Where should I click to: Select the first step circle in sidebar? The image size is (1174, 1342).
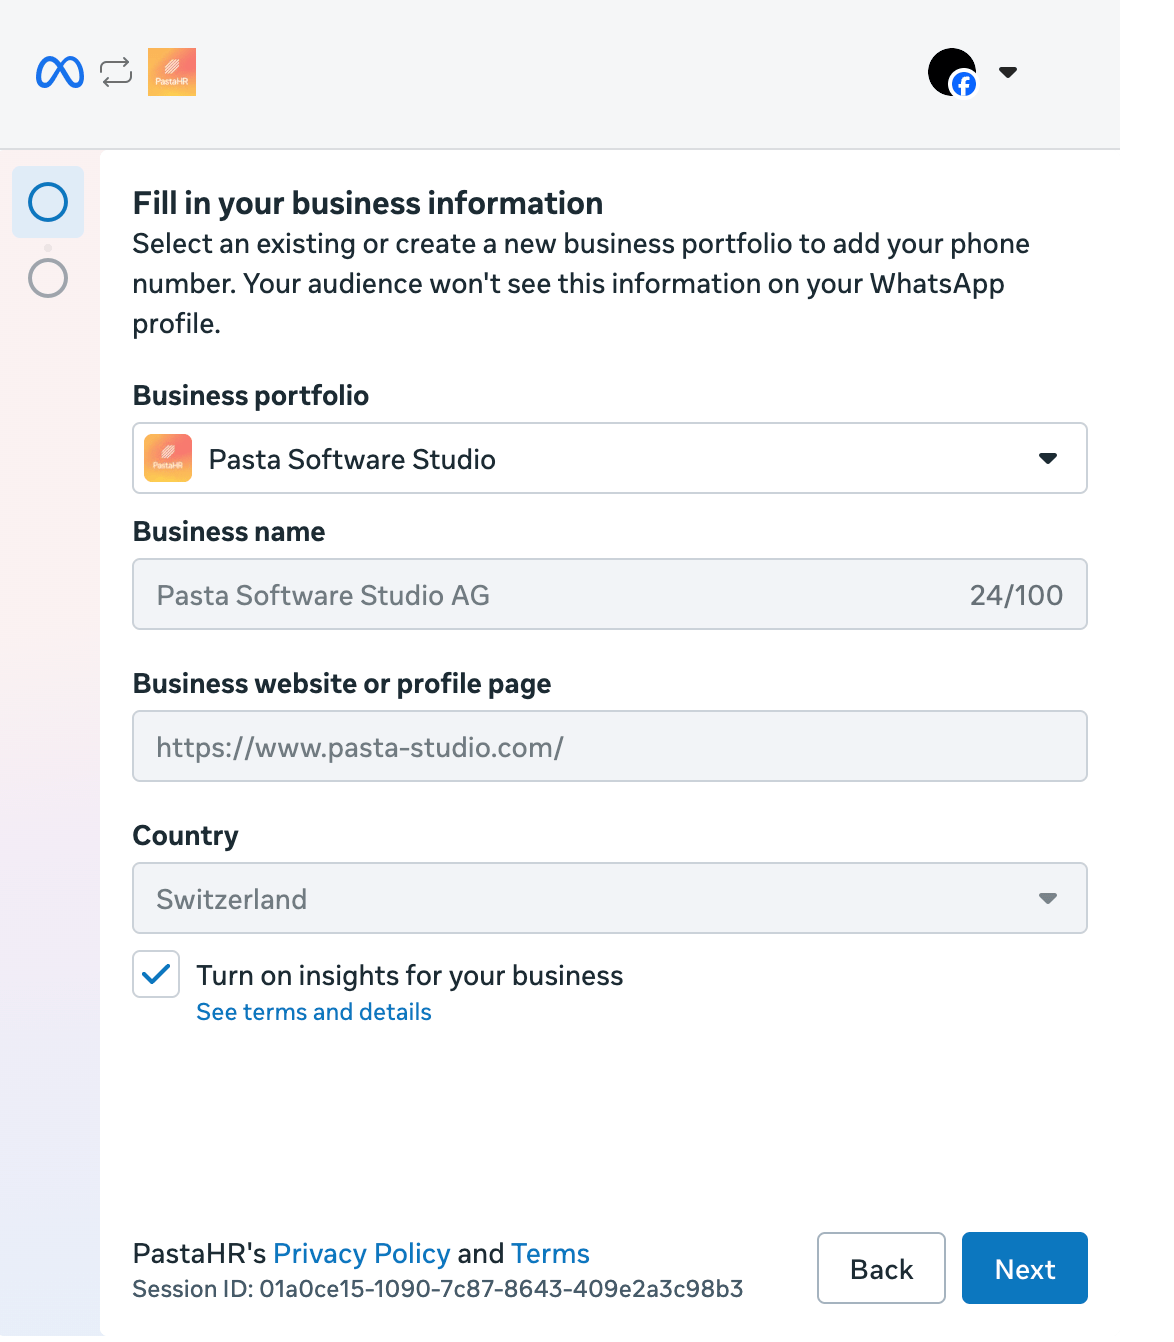pos(48,202)
